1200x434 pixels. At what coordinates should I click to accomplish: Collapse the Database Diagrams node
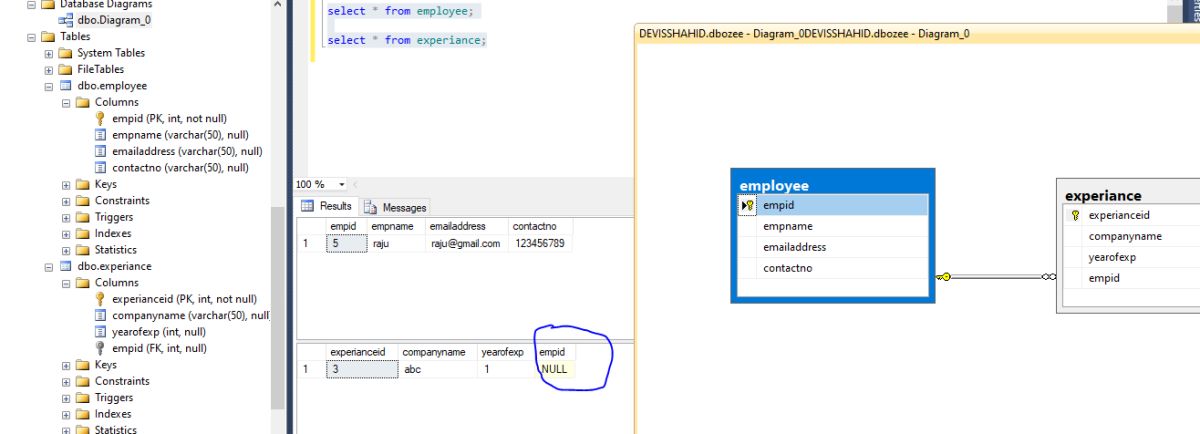(x=32, y=4)
